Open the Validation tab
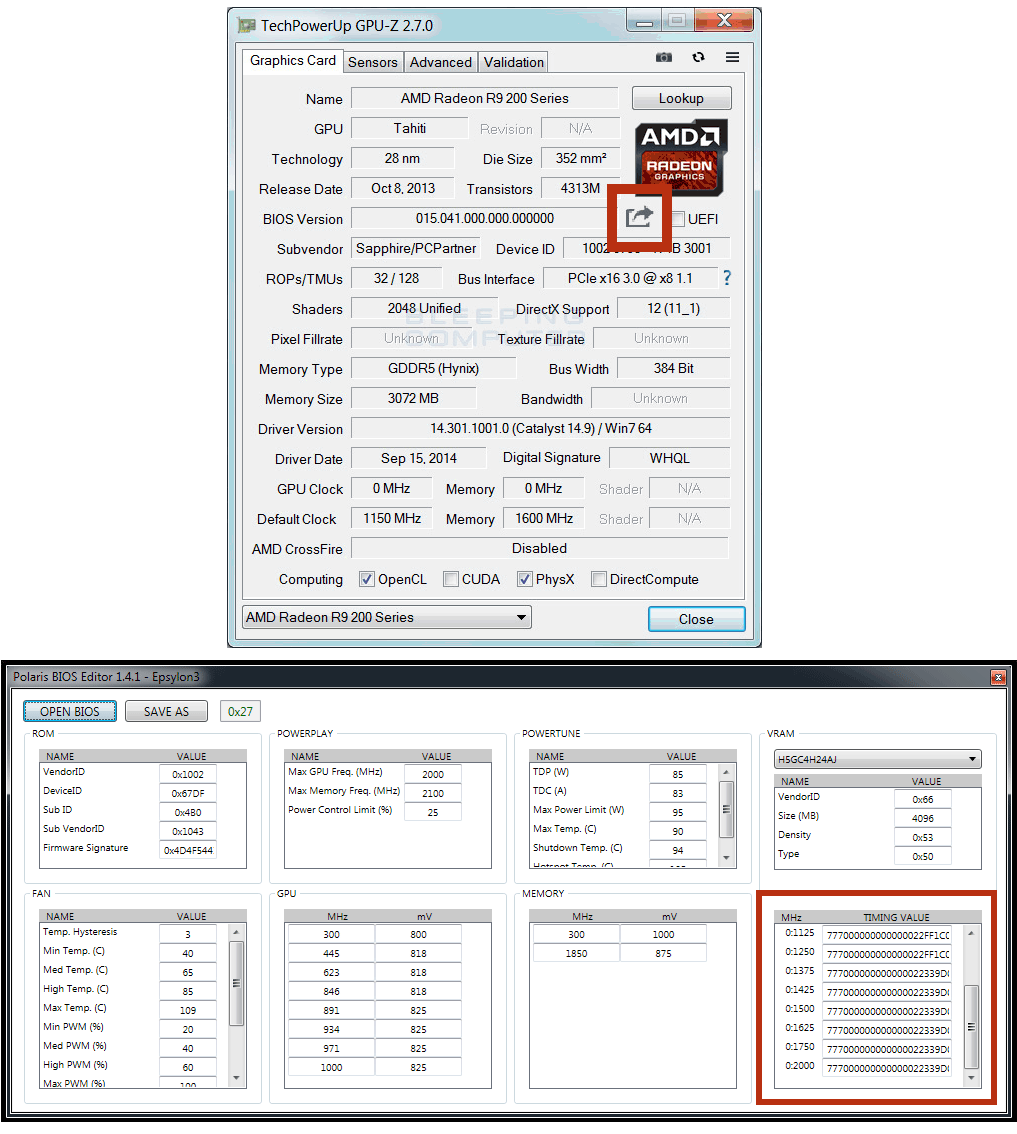Viewport: 1017px width, 1134px height. point(514,62)
